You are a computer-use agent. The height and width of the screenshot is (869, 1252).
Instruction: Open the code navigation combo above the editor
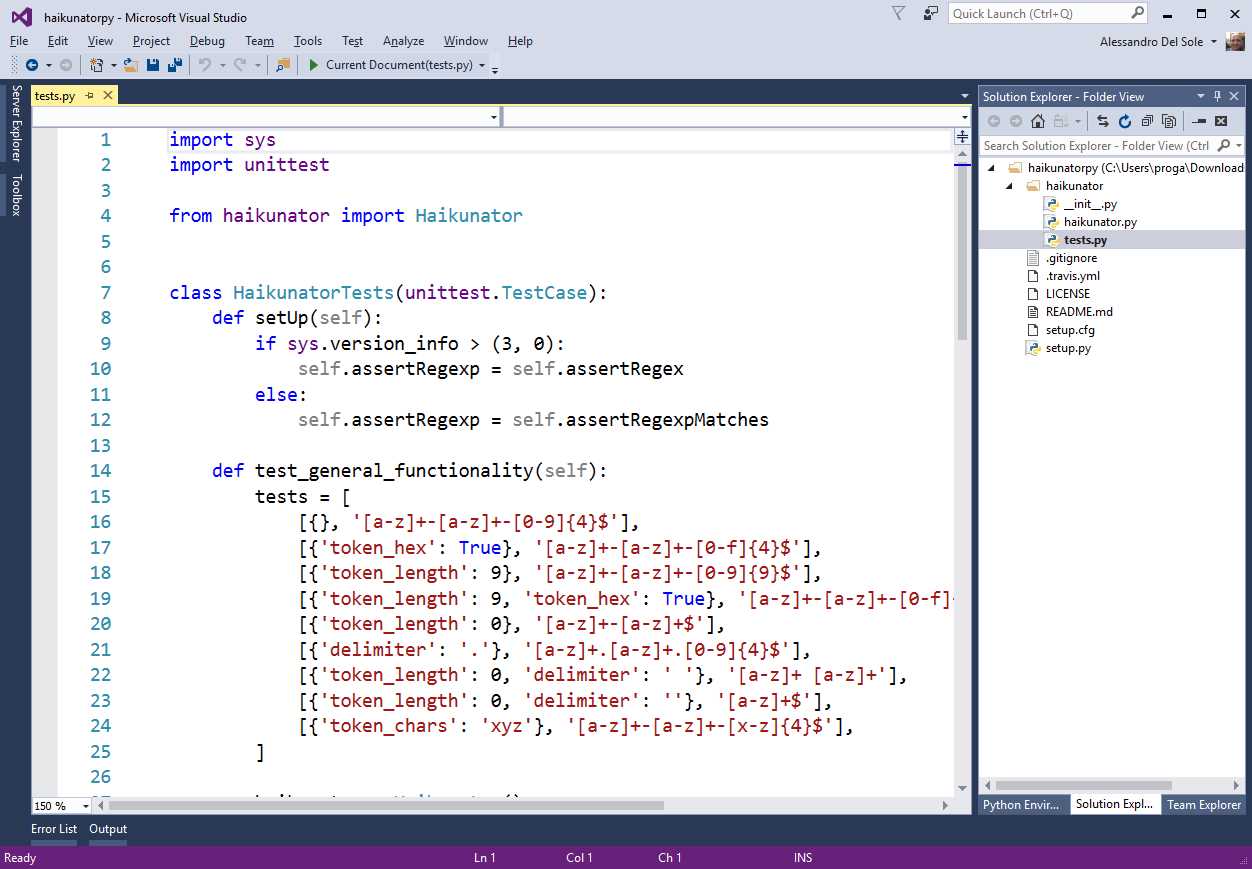coord(492,117)
